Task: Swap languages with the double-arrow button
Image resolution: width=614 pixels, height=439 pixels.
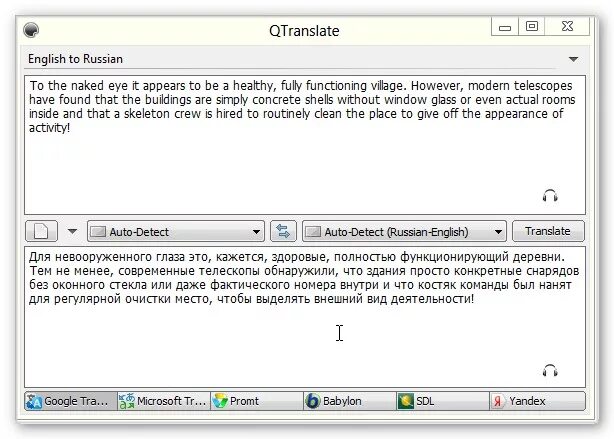Action: [283, 231]
